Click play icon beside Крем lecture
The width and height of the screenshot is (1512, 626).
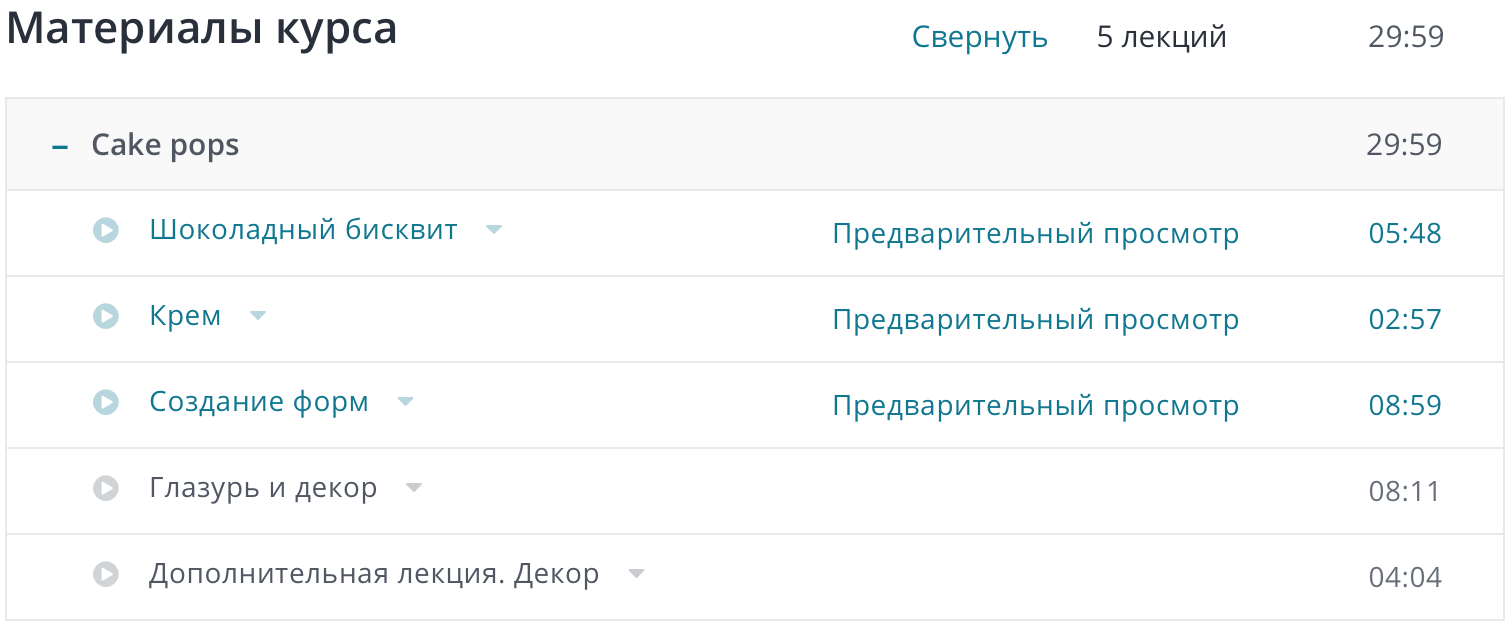pyautogui.click(x=105, y=317)
